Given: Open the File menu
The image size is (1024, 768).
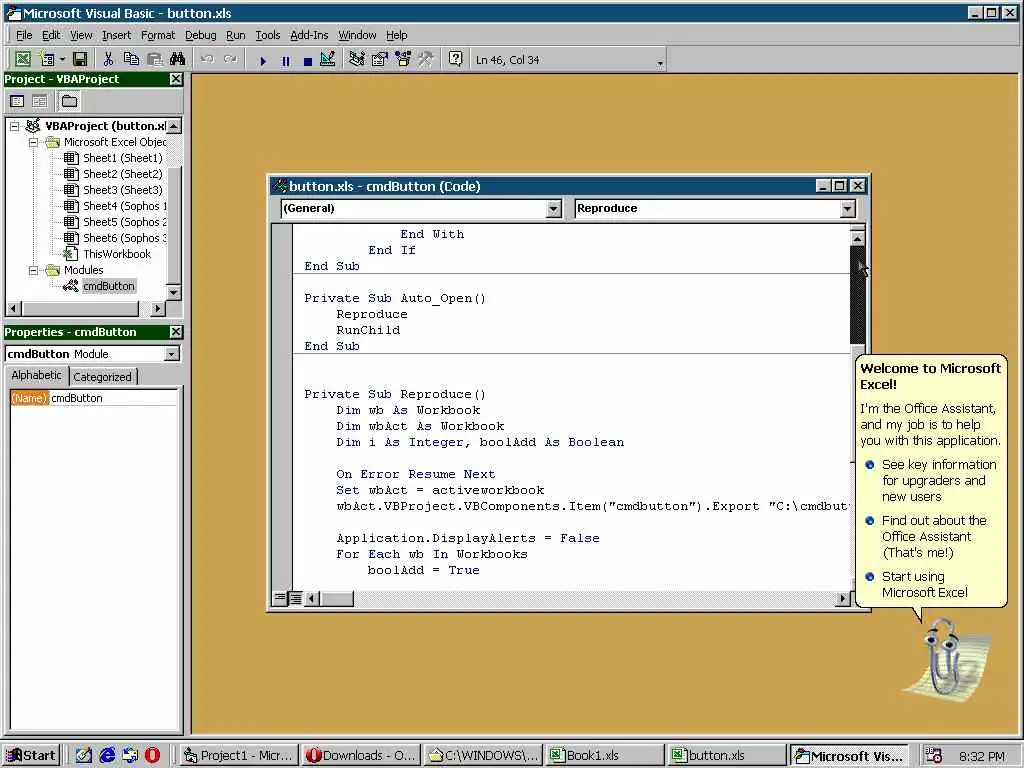Looking at the screenshot, I should 24,35.
